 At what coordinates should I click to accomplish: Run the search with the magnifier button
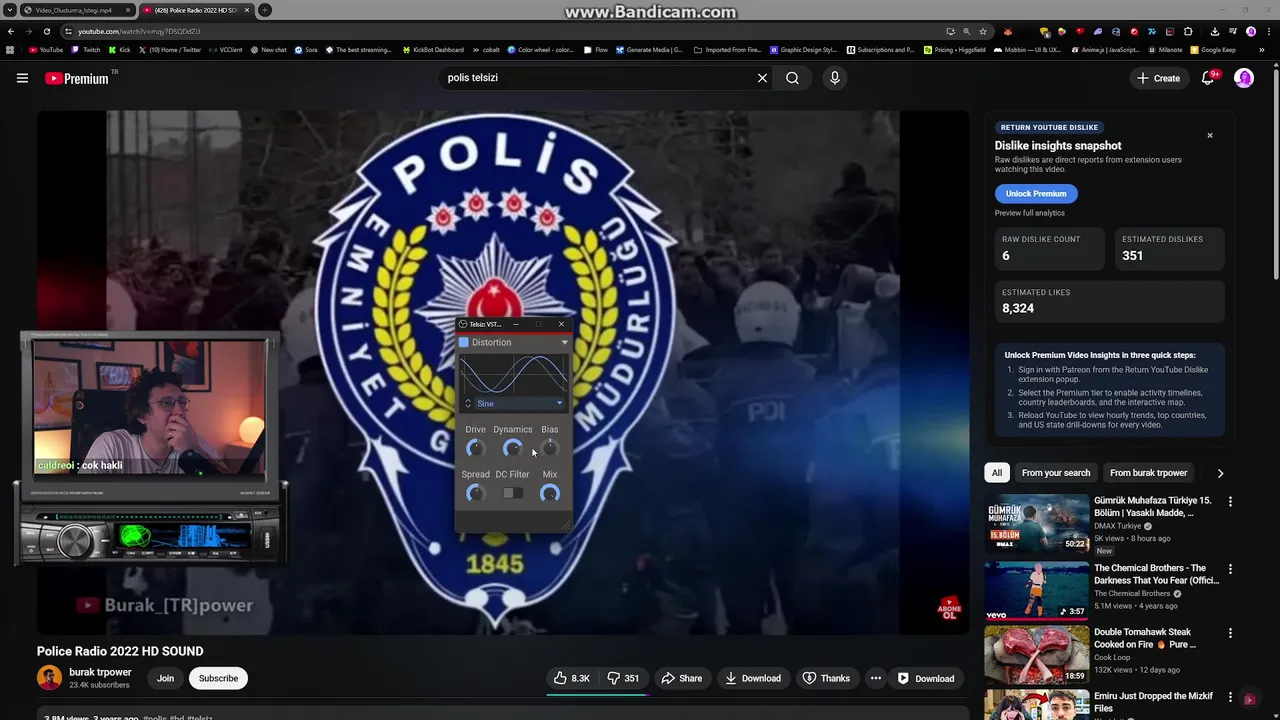click(x=792, y=78)
